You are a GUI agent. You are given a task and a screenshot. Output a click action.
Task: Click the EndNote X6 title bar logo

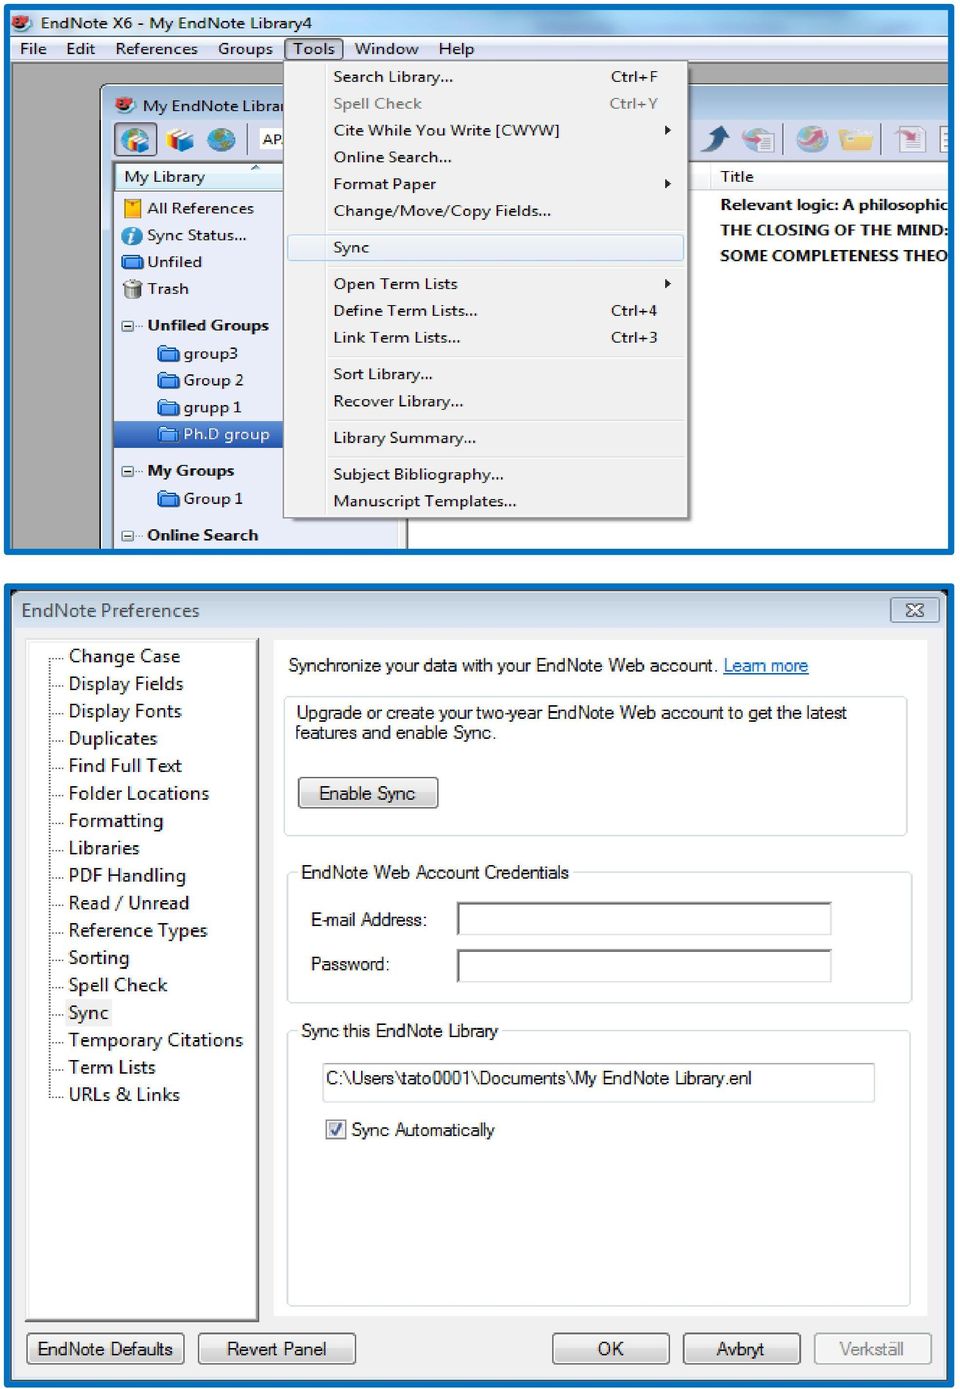click(x=22, y=21)
